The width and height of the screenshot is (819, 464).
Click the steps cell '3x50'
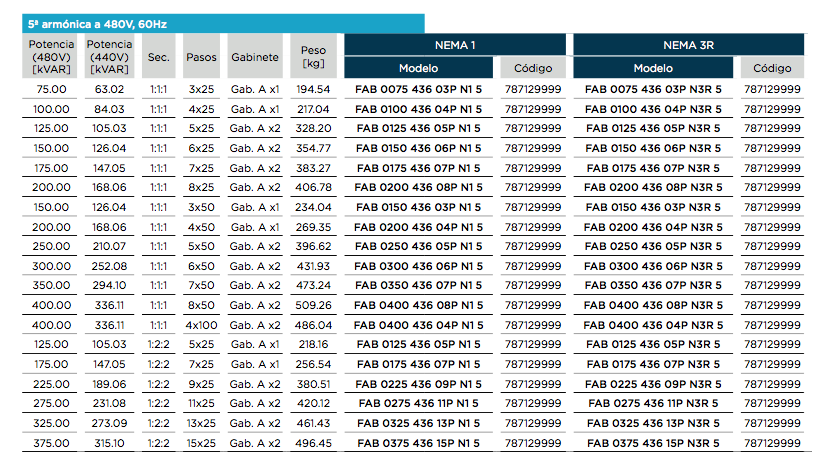tap(201, 207)
